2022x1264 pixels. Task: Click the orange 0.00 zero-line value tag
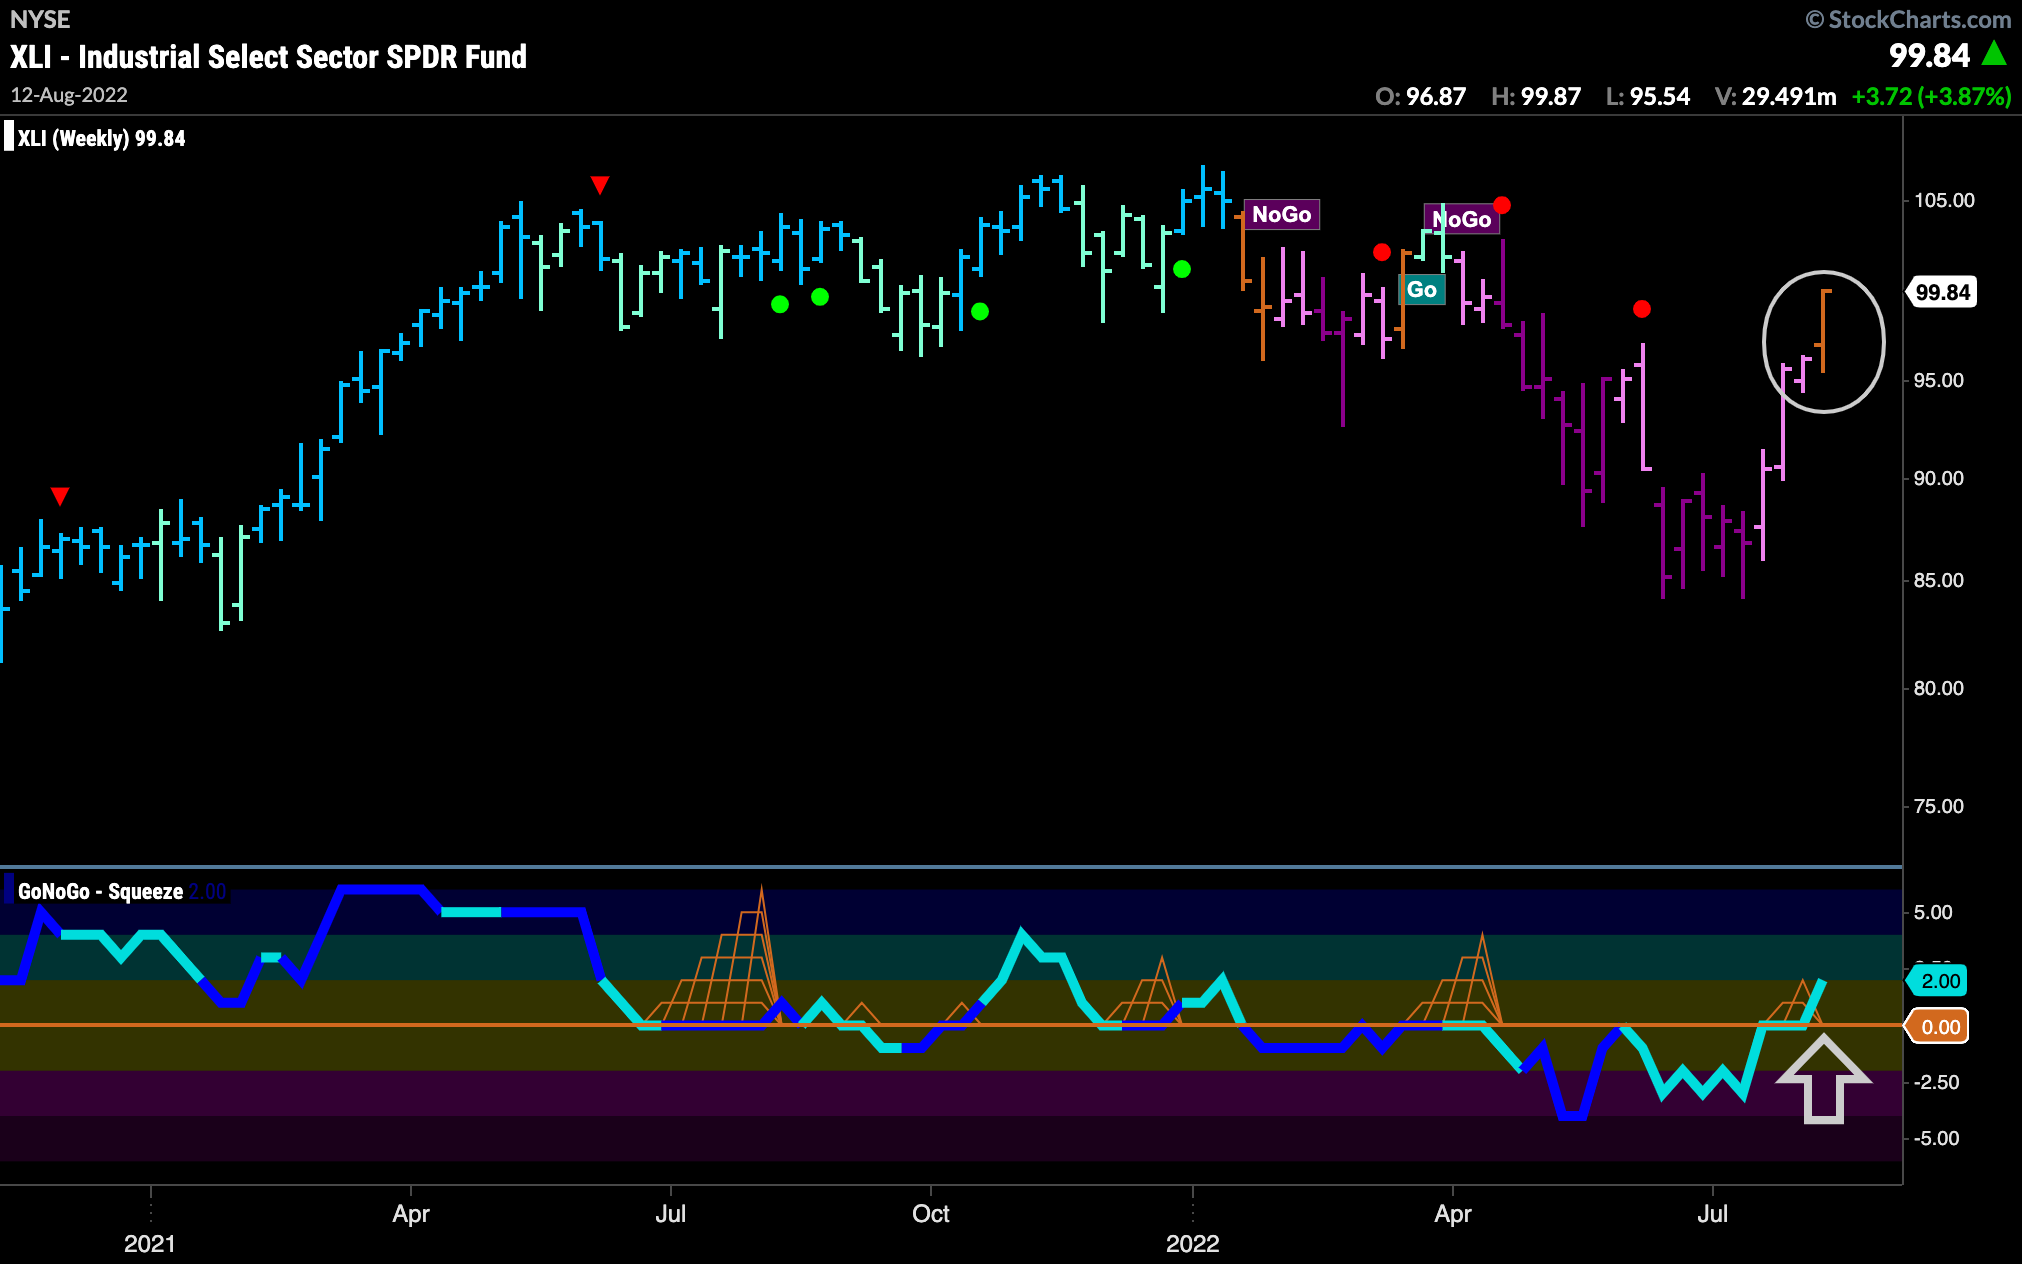point(1940,1027)
